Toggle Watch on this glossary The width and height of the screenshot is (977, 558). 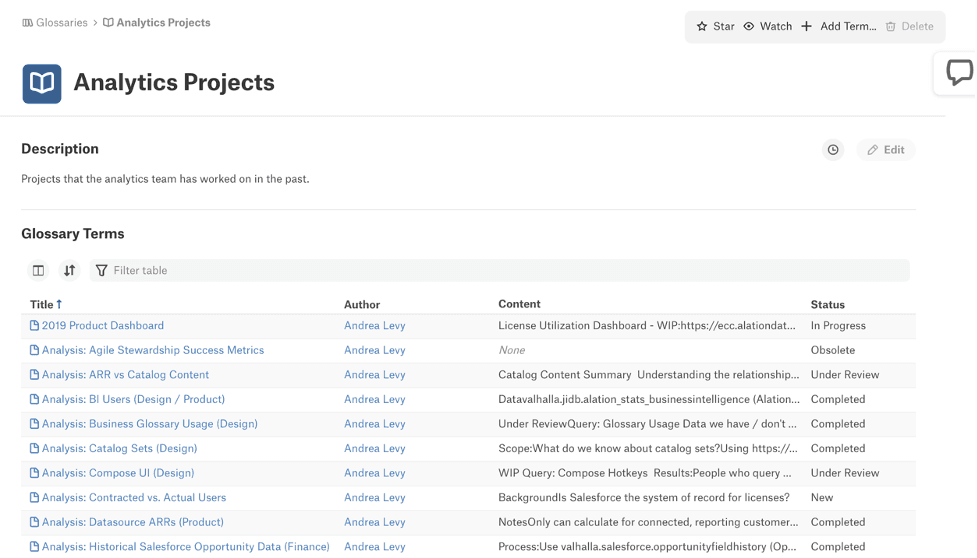(767, 27)
